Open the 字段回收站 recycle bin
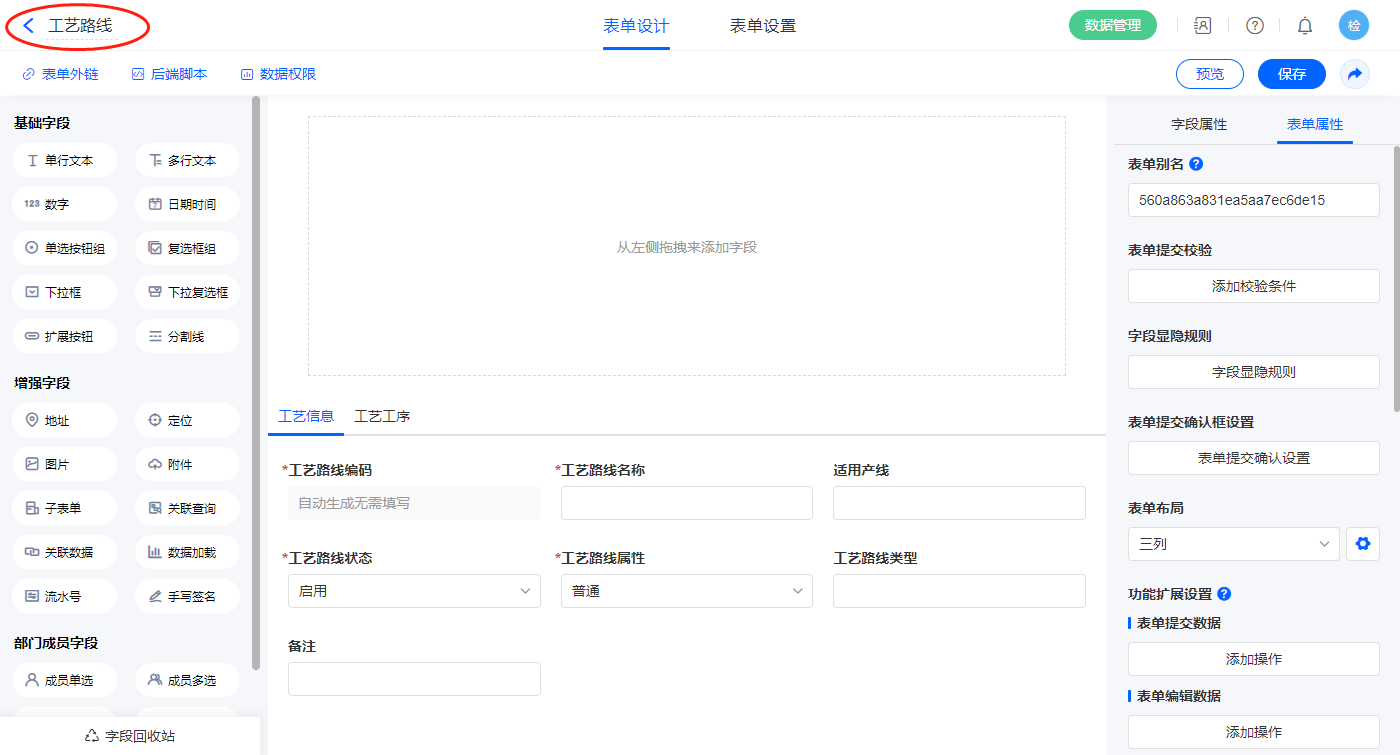This screenshot has width=1400, height=755. pyautogui.click(x=130, y=736)
